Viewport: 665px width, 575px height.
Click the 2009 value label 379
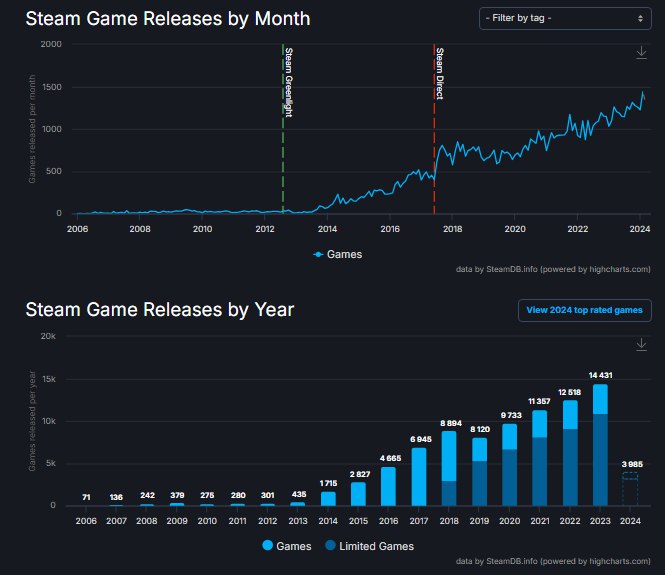tap(177, 495)
